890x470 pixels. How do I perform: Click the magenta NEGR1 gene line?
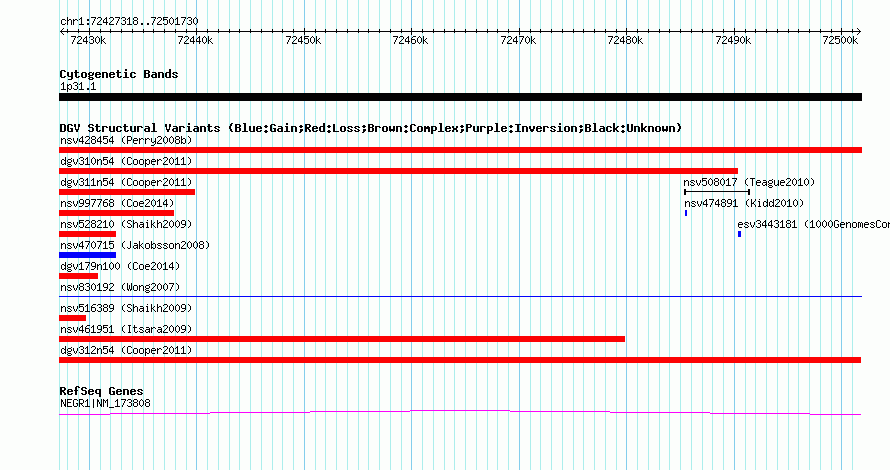pos(460,413)
